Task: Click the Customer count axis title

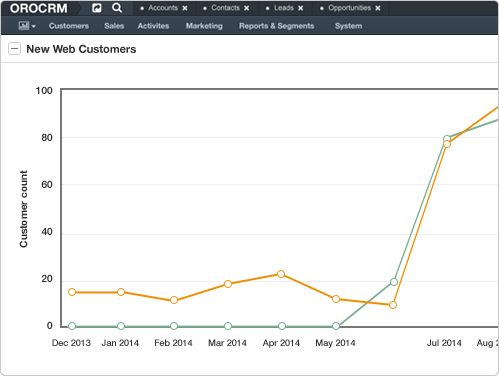Action: click(24, 209)
